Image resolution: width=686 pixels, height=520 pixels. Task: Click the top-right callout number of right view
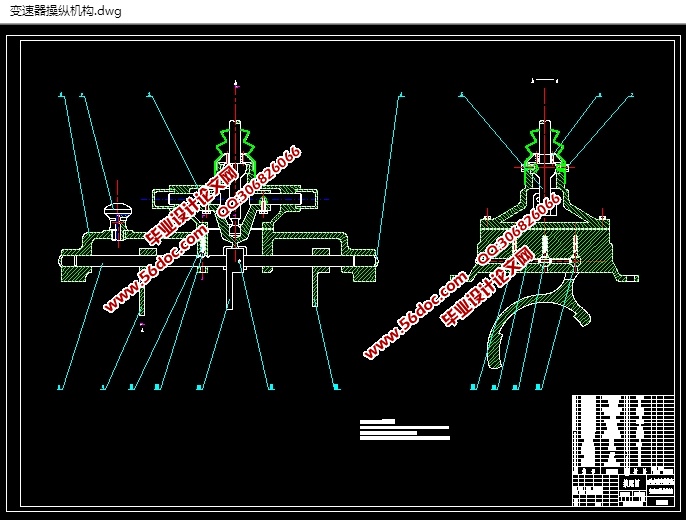point(632,96)
